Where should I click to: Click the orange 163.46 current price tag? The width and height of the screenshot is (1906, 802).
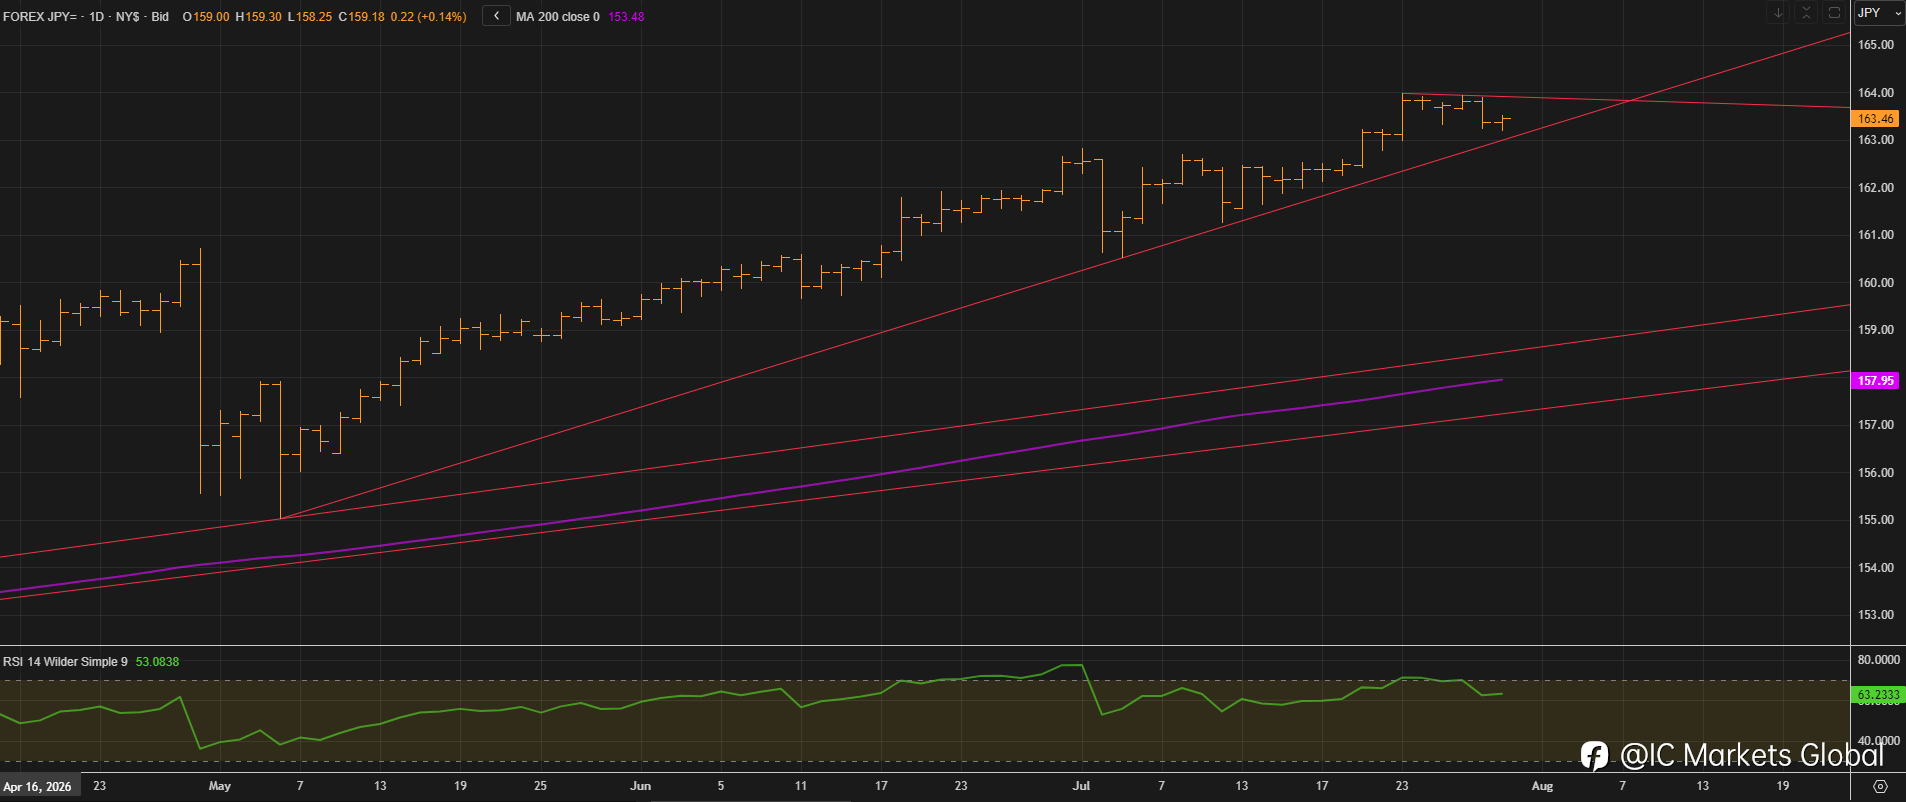(x=1875, y=118)
